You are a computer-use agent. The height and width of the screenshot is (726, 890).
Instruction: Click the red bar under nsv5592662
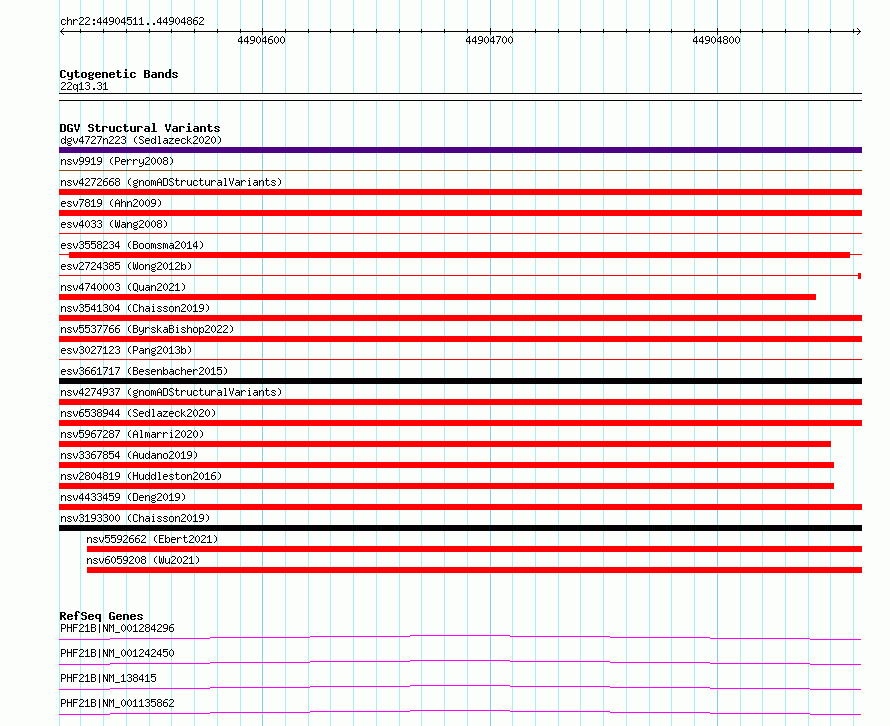475,549
